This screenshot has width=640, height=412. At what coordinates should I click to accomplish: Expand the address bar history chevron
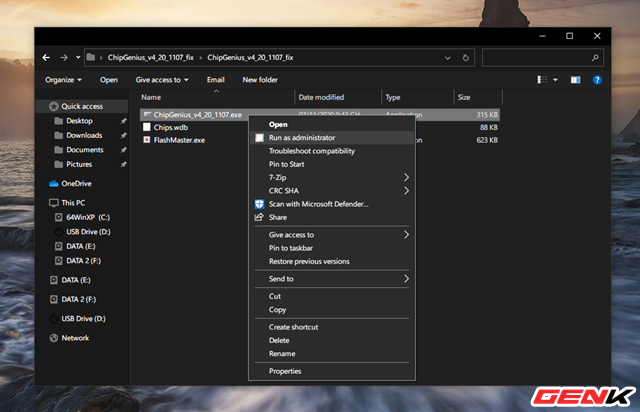coord(448,58)
